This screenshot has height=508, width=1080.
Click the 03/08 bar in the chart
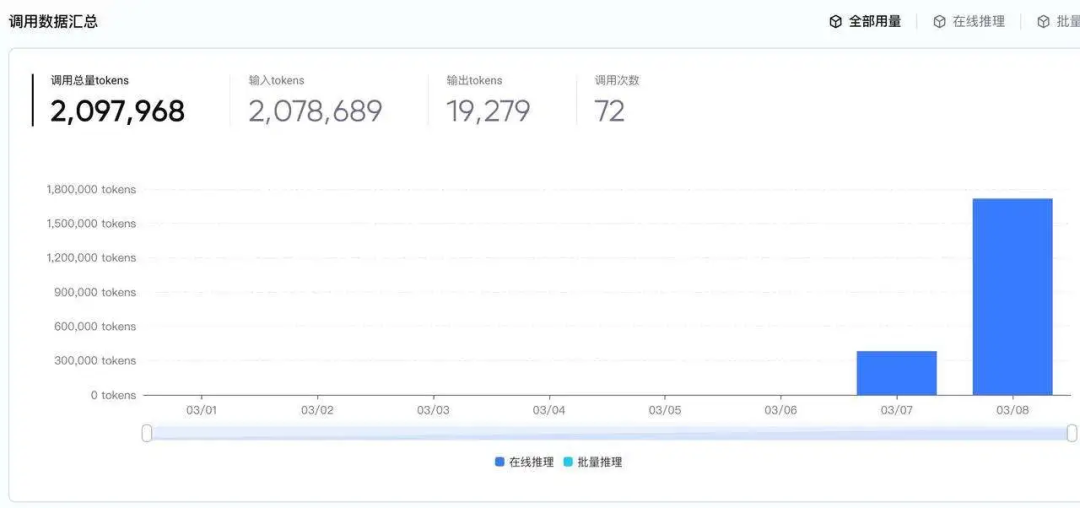tap(1012, 297)
